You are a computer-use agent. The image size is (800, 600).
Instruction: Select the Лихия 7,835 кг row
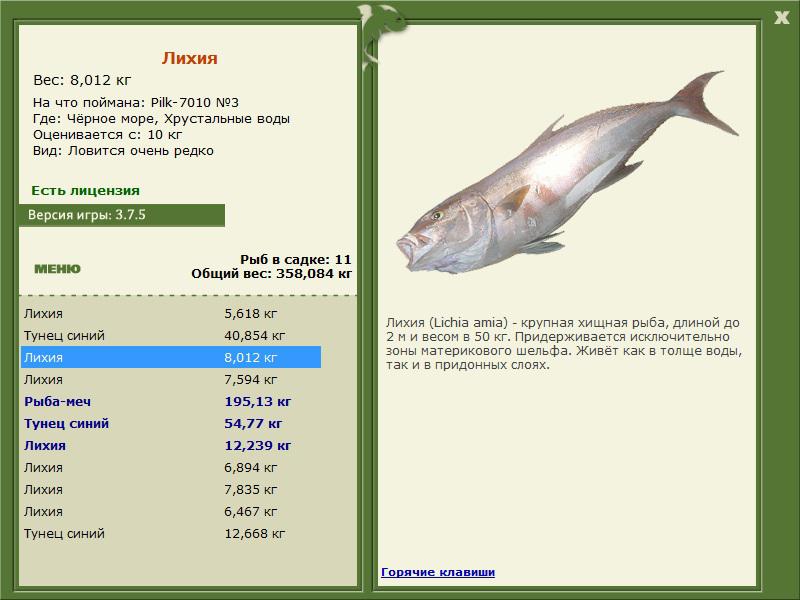171,489
